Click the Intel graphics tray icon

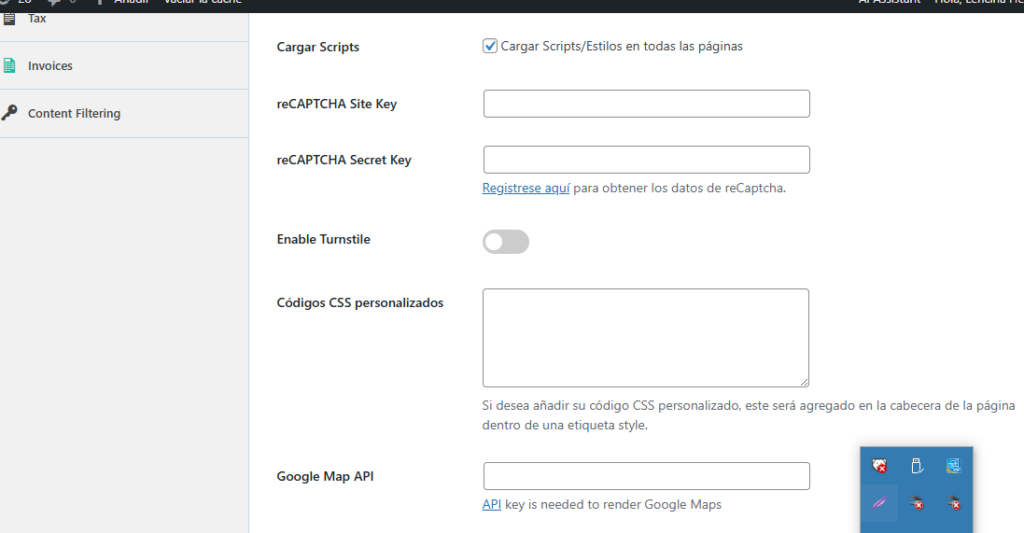coord(953,466)
